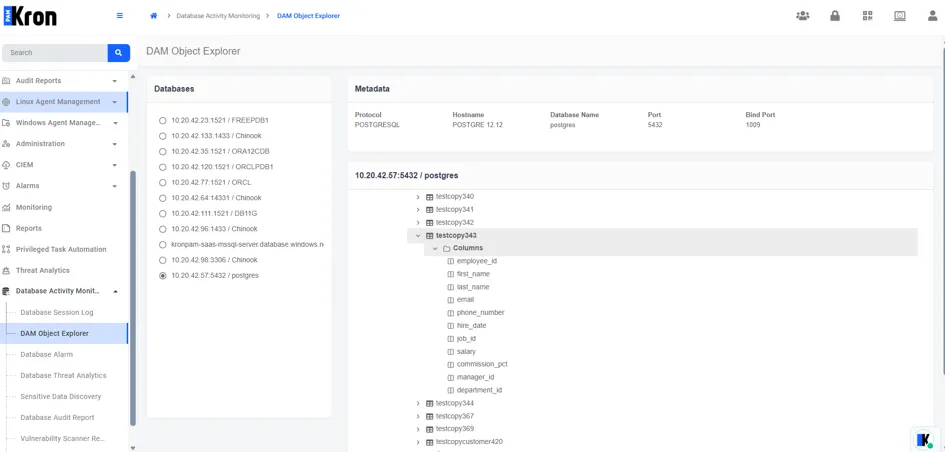
Task: Click the blue search magnifier button
Action: click(119, 52)
